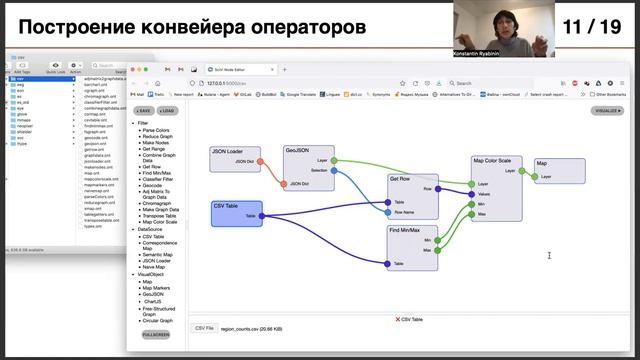Select Map Color Scale in Filter list

tap(160, 222)
